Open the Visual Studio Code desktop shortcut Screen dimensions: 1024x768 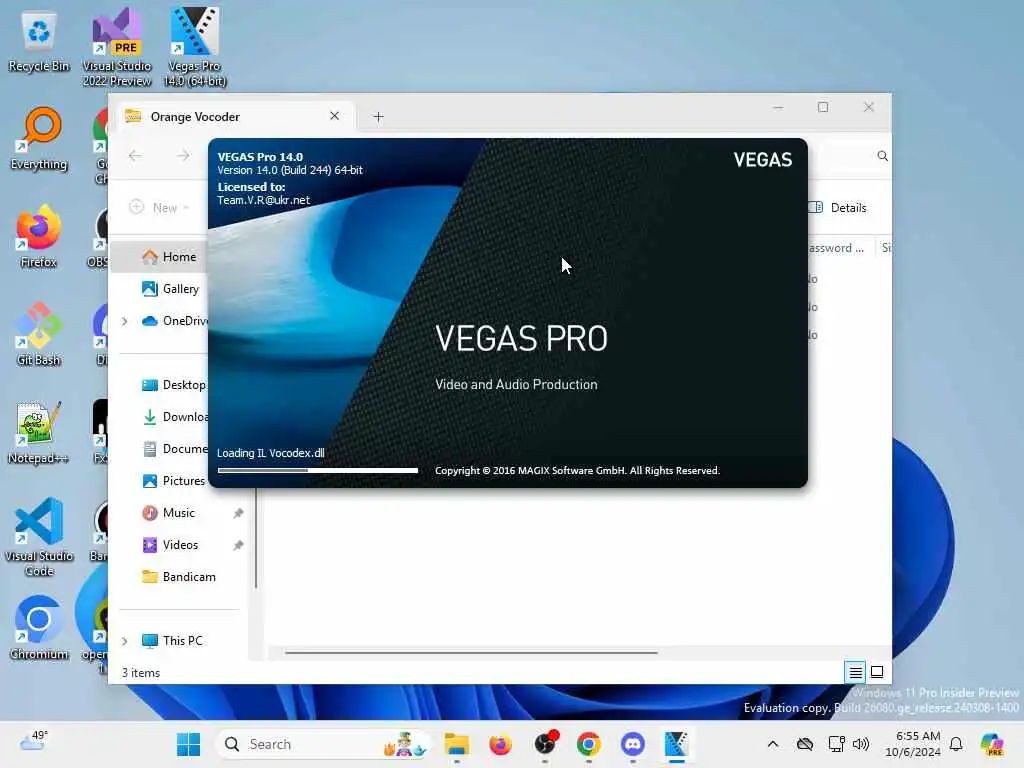tap(39, 537)
